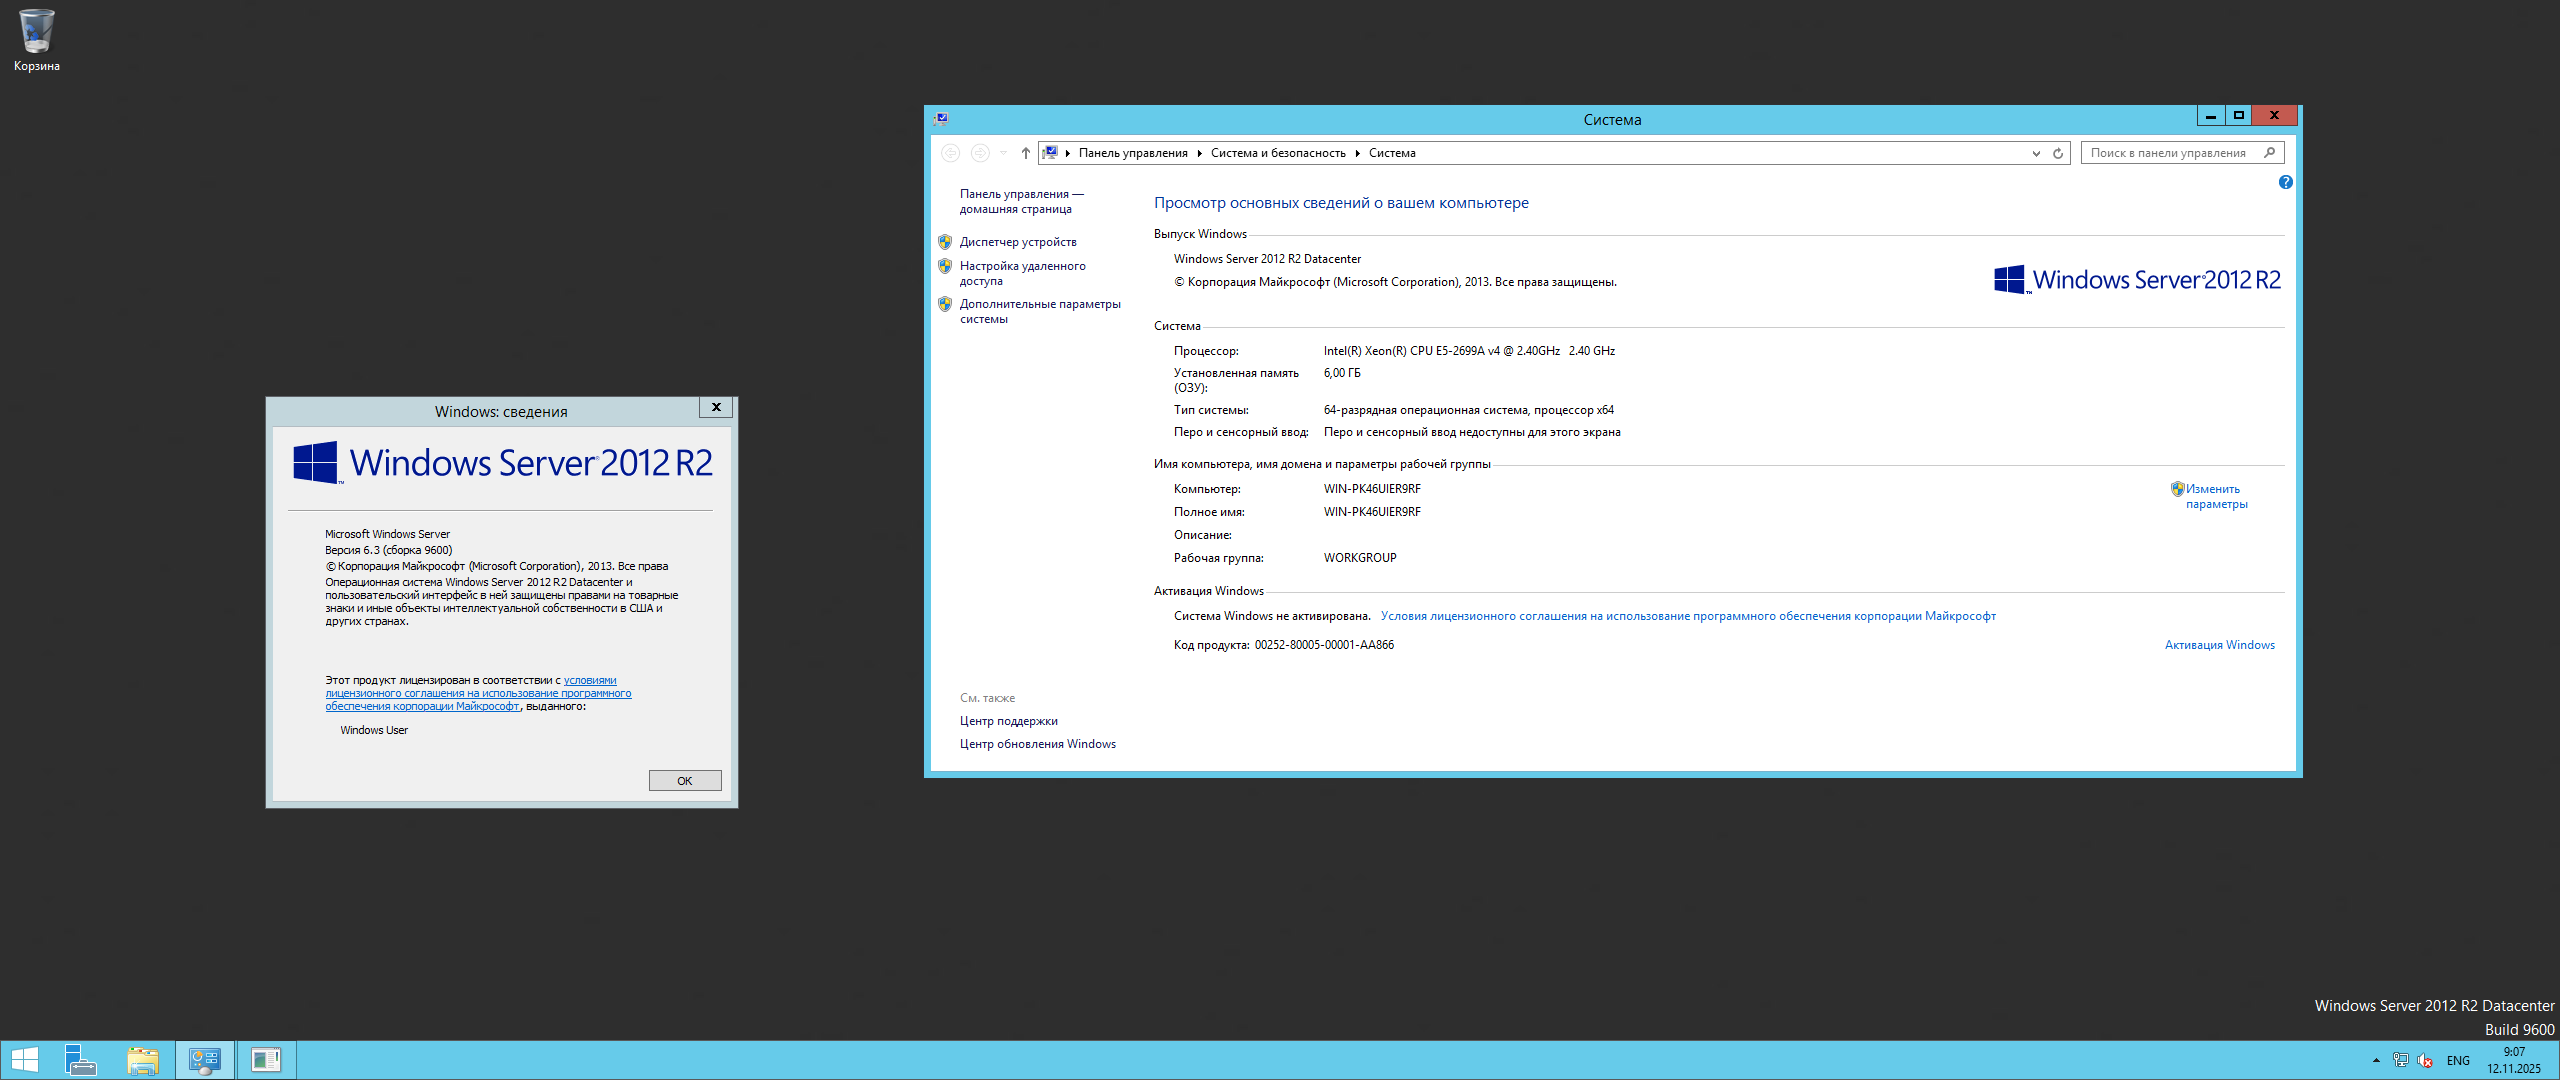Click the ENG language indicator
Screen dimensions: 2560x1080
[x=2458, y=1060]
